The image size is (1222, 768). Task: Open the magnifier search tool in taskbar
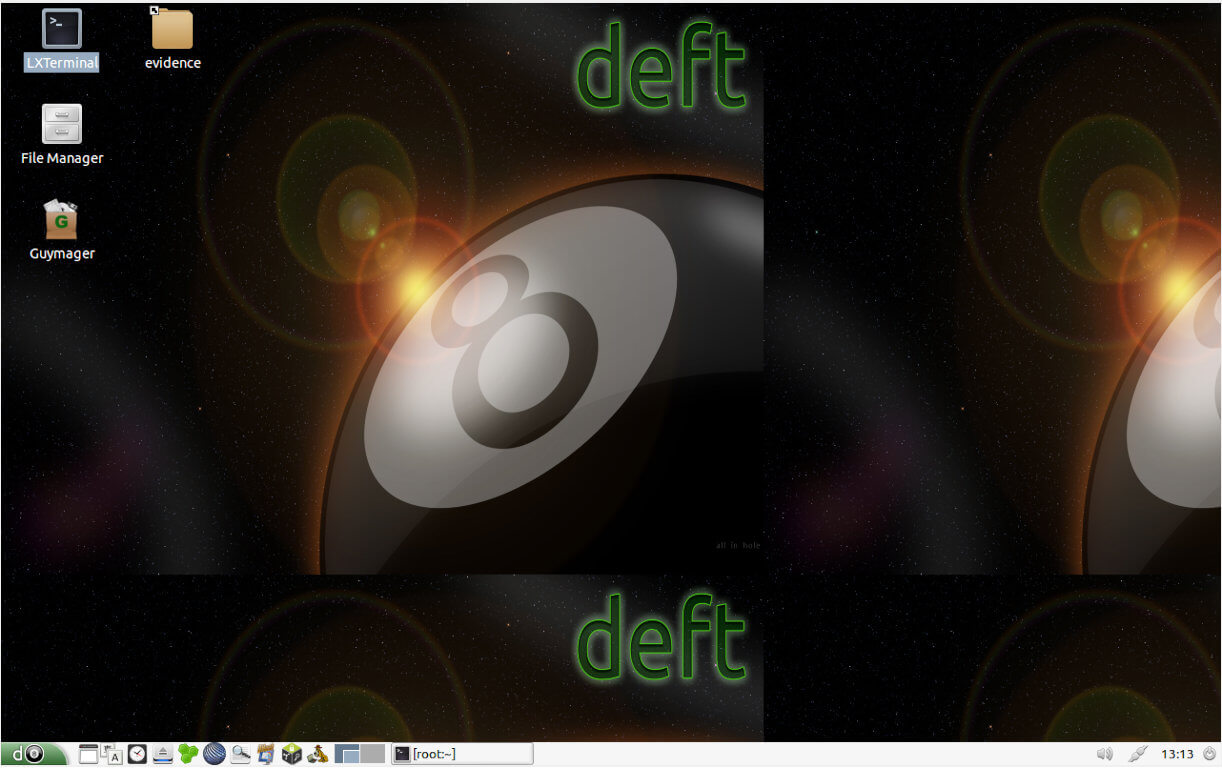pos(240,754)
